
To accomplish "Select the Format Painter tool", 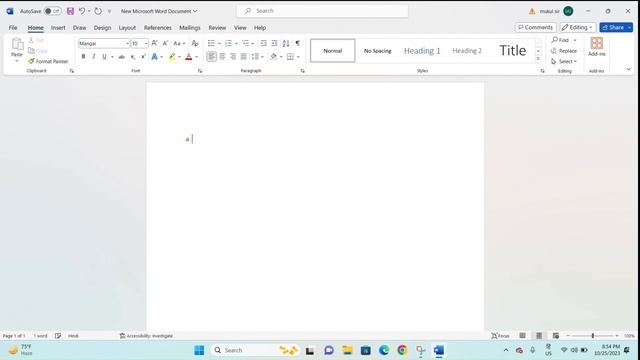I will coord(48,61).
